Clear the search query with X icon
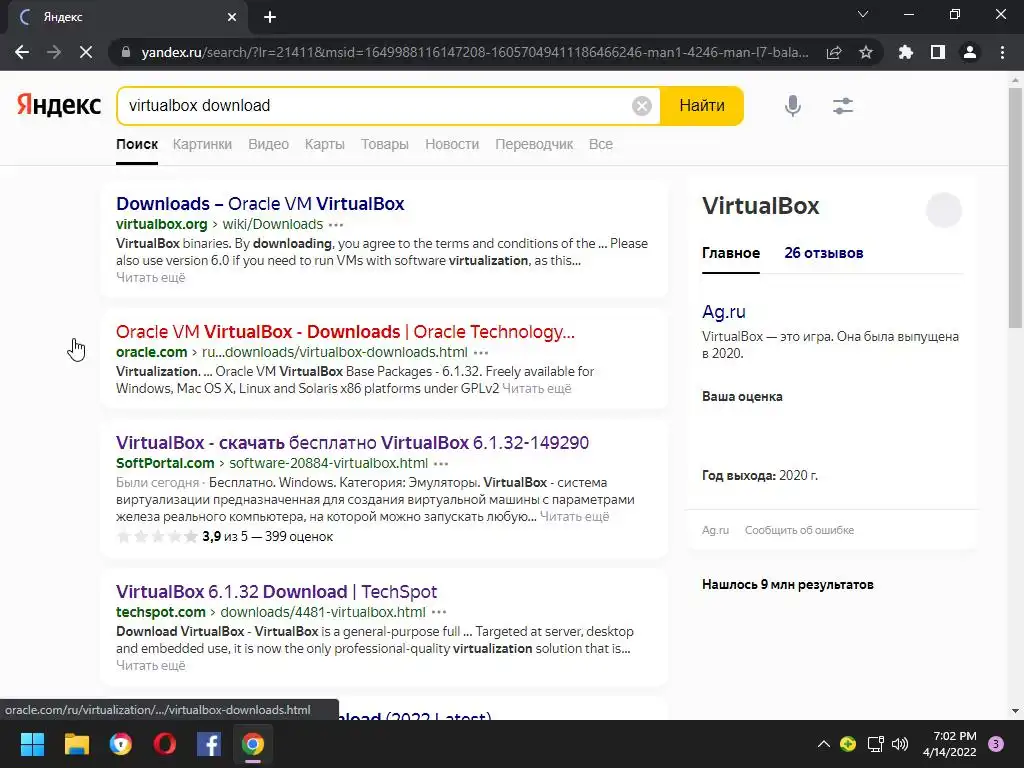This screenshot has height=768, width=1024. coord(642,106)
